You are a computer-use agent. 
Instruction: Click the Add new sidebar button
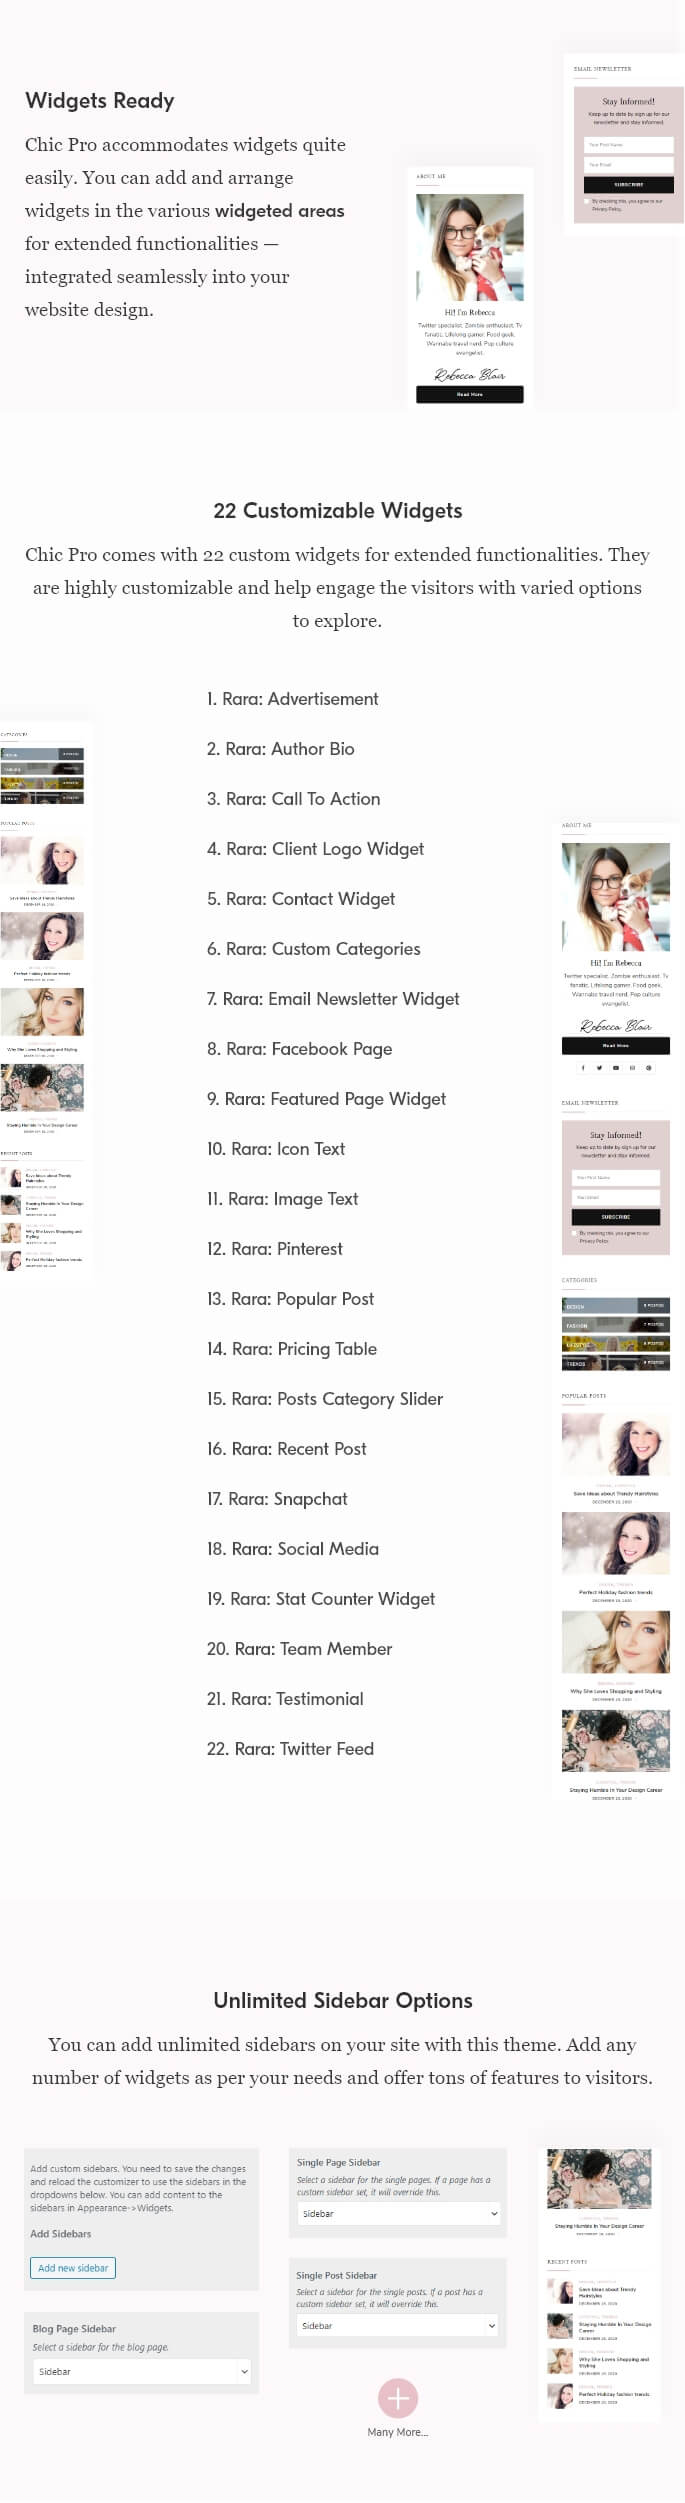tap(73, 2267)
